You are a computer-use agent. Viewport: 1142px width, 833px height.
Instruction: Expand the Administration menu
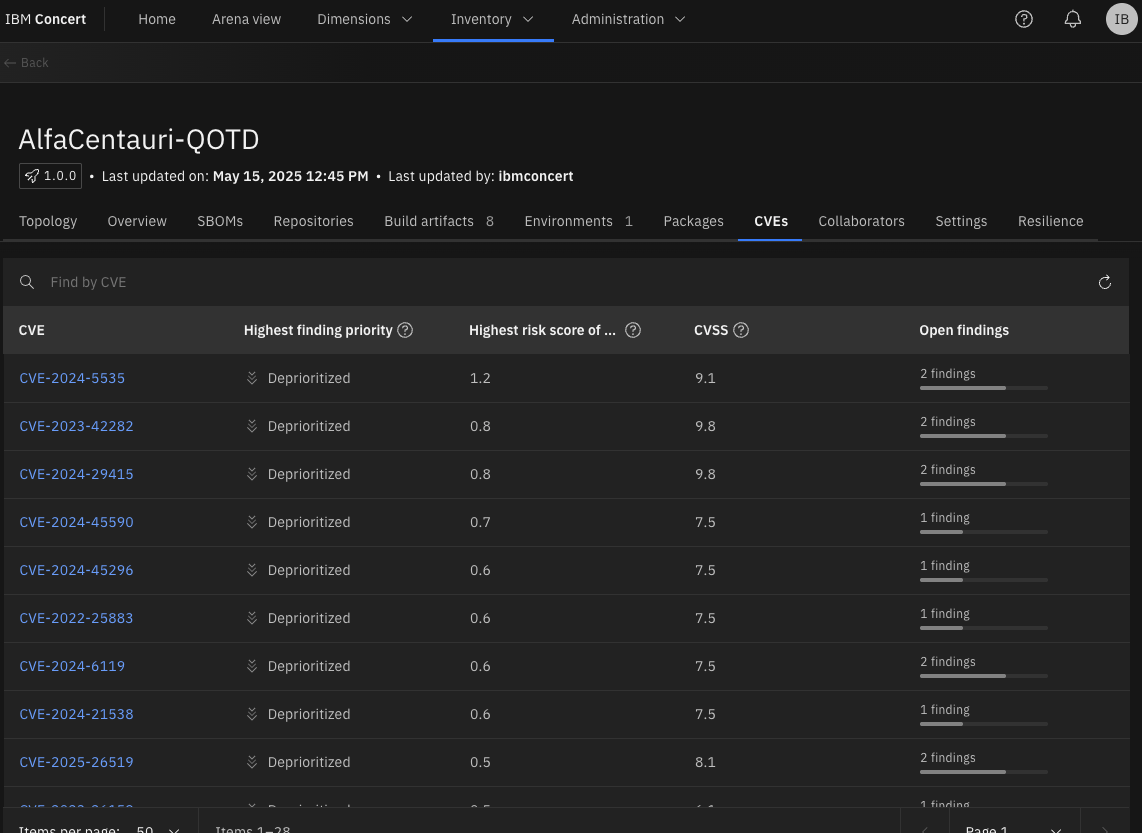coord(629,20)
